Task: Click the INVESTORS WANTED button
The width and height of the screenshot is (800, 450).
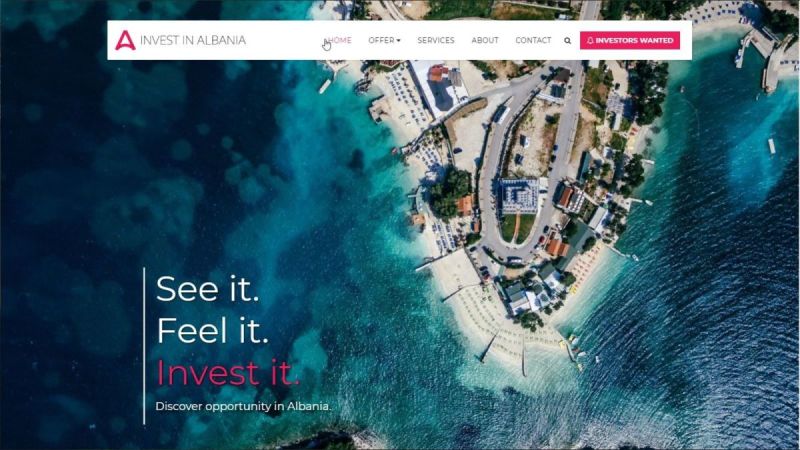Action: click(630, 40)
